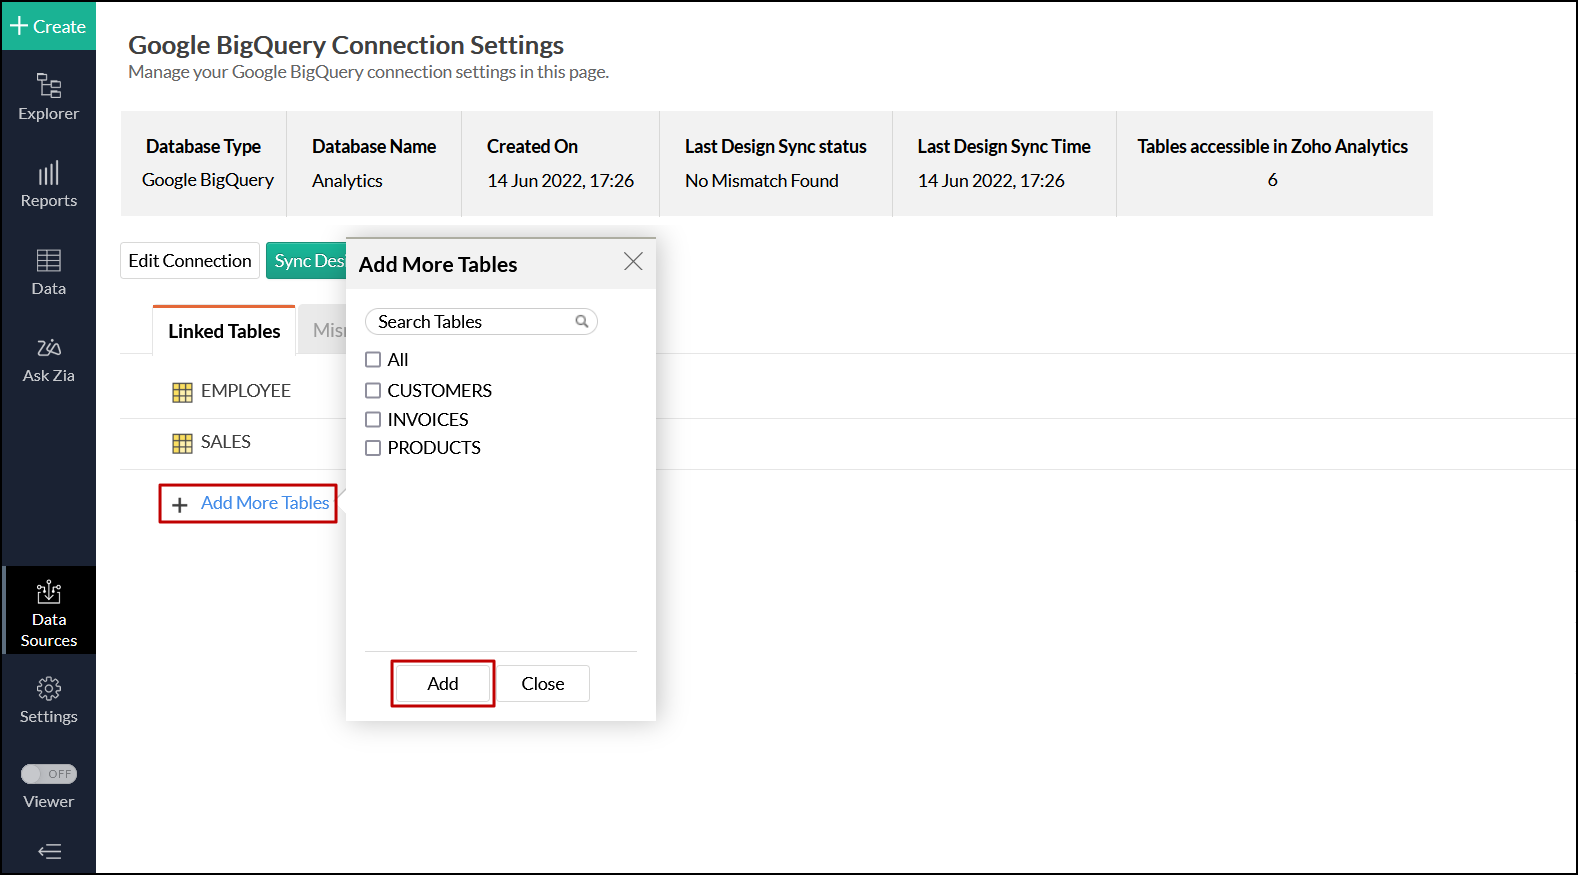Go to the Data sidebar icon

[48, 261]
